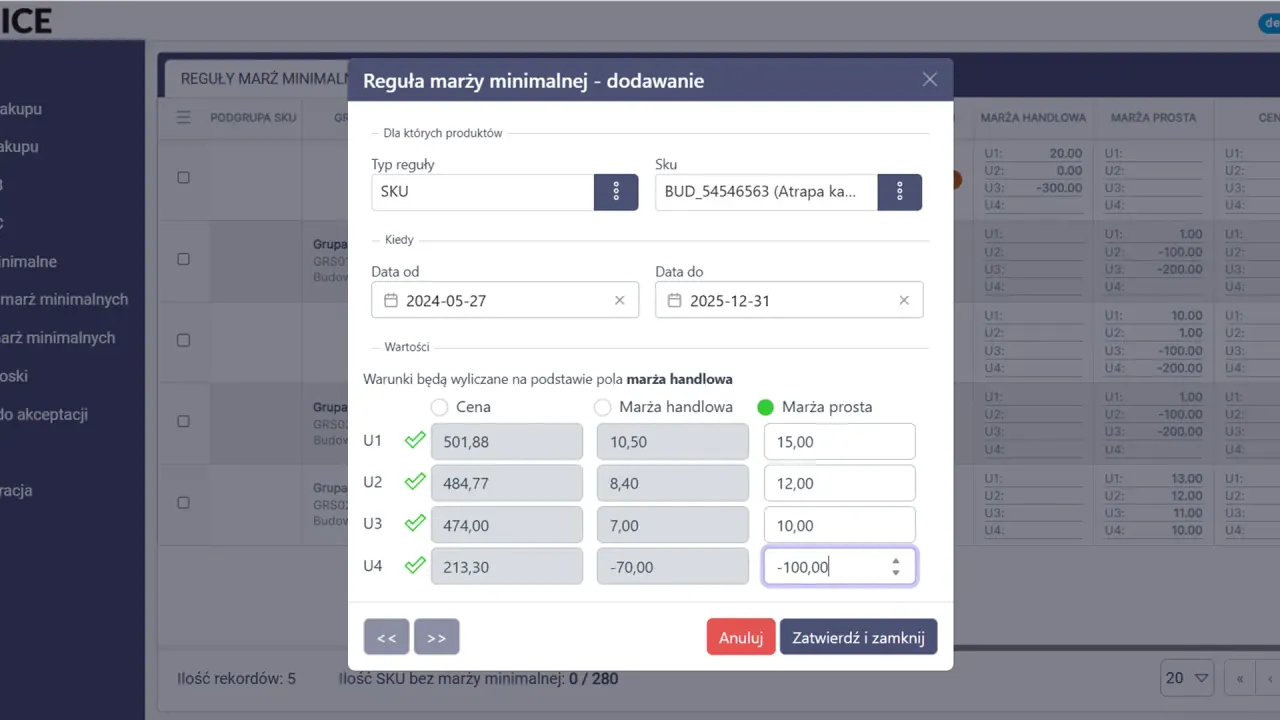Tick the fourth table row checkbox

coord(183,421)
